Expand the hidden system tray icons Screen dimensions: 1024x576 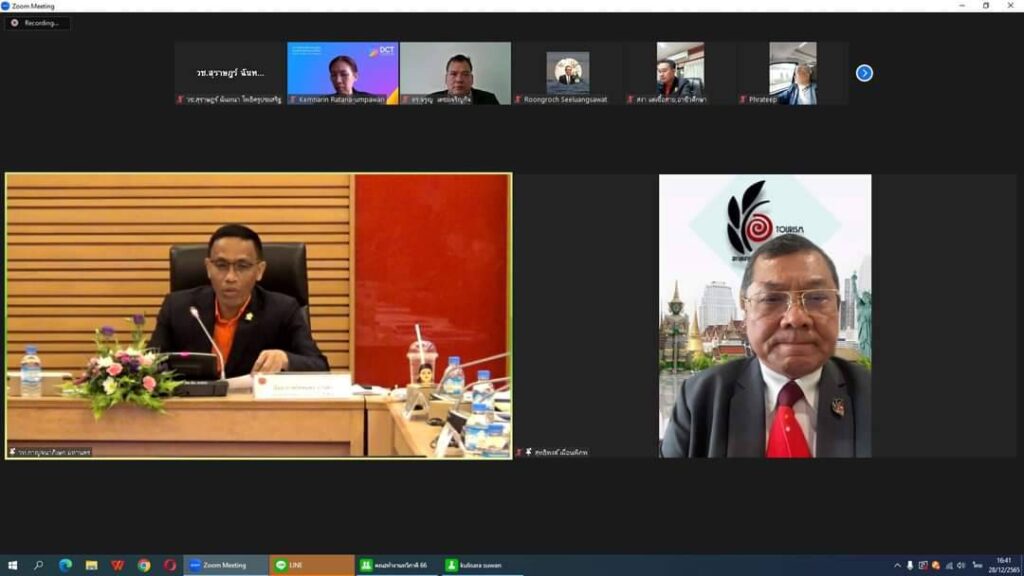point(898,565)
